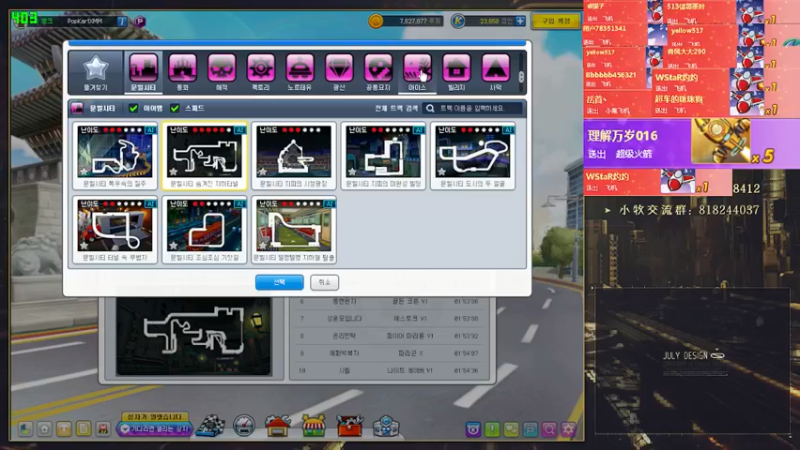Click the purple P badge icon
Viewport: 800px width, 450px height.
tap(140, 21)
